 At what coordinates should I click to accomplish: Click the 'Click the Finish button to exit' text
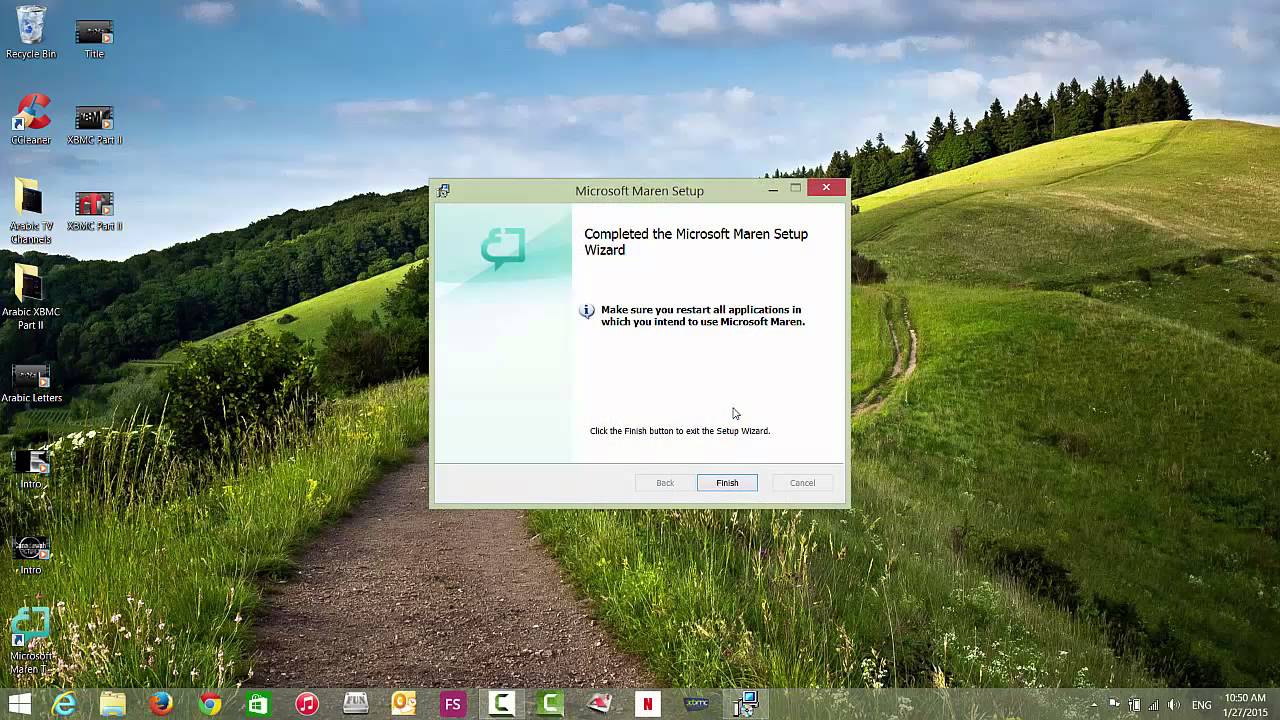click(x=680, y=431)
